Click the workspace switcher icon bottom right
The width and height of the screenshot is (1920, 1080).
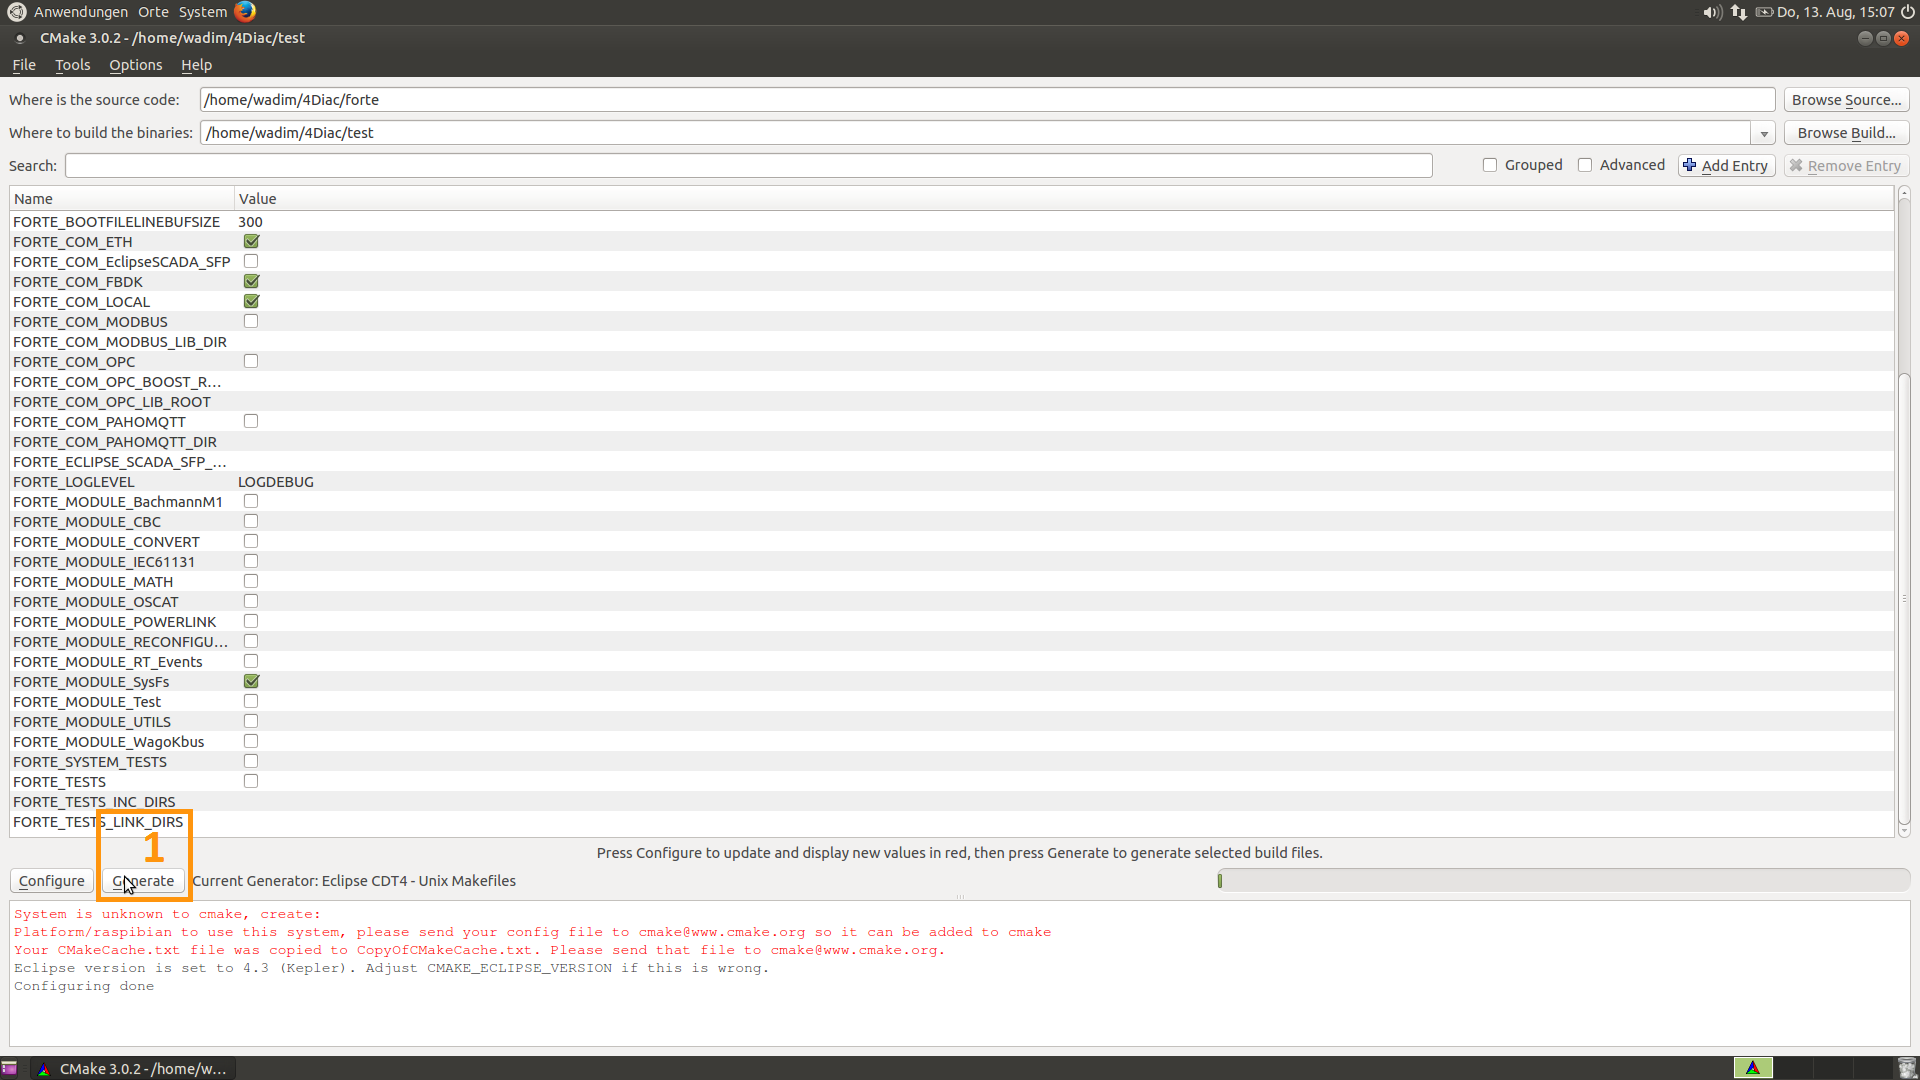pyautogui.click(x=1753, y=1068)
